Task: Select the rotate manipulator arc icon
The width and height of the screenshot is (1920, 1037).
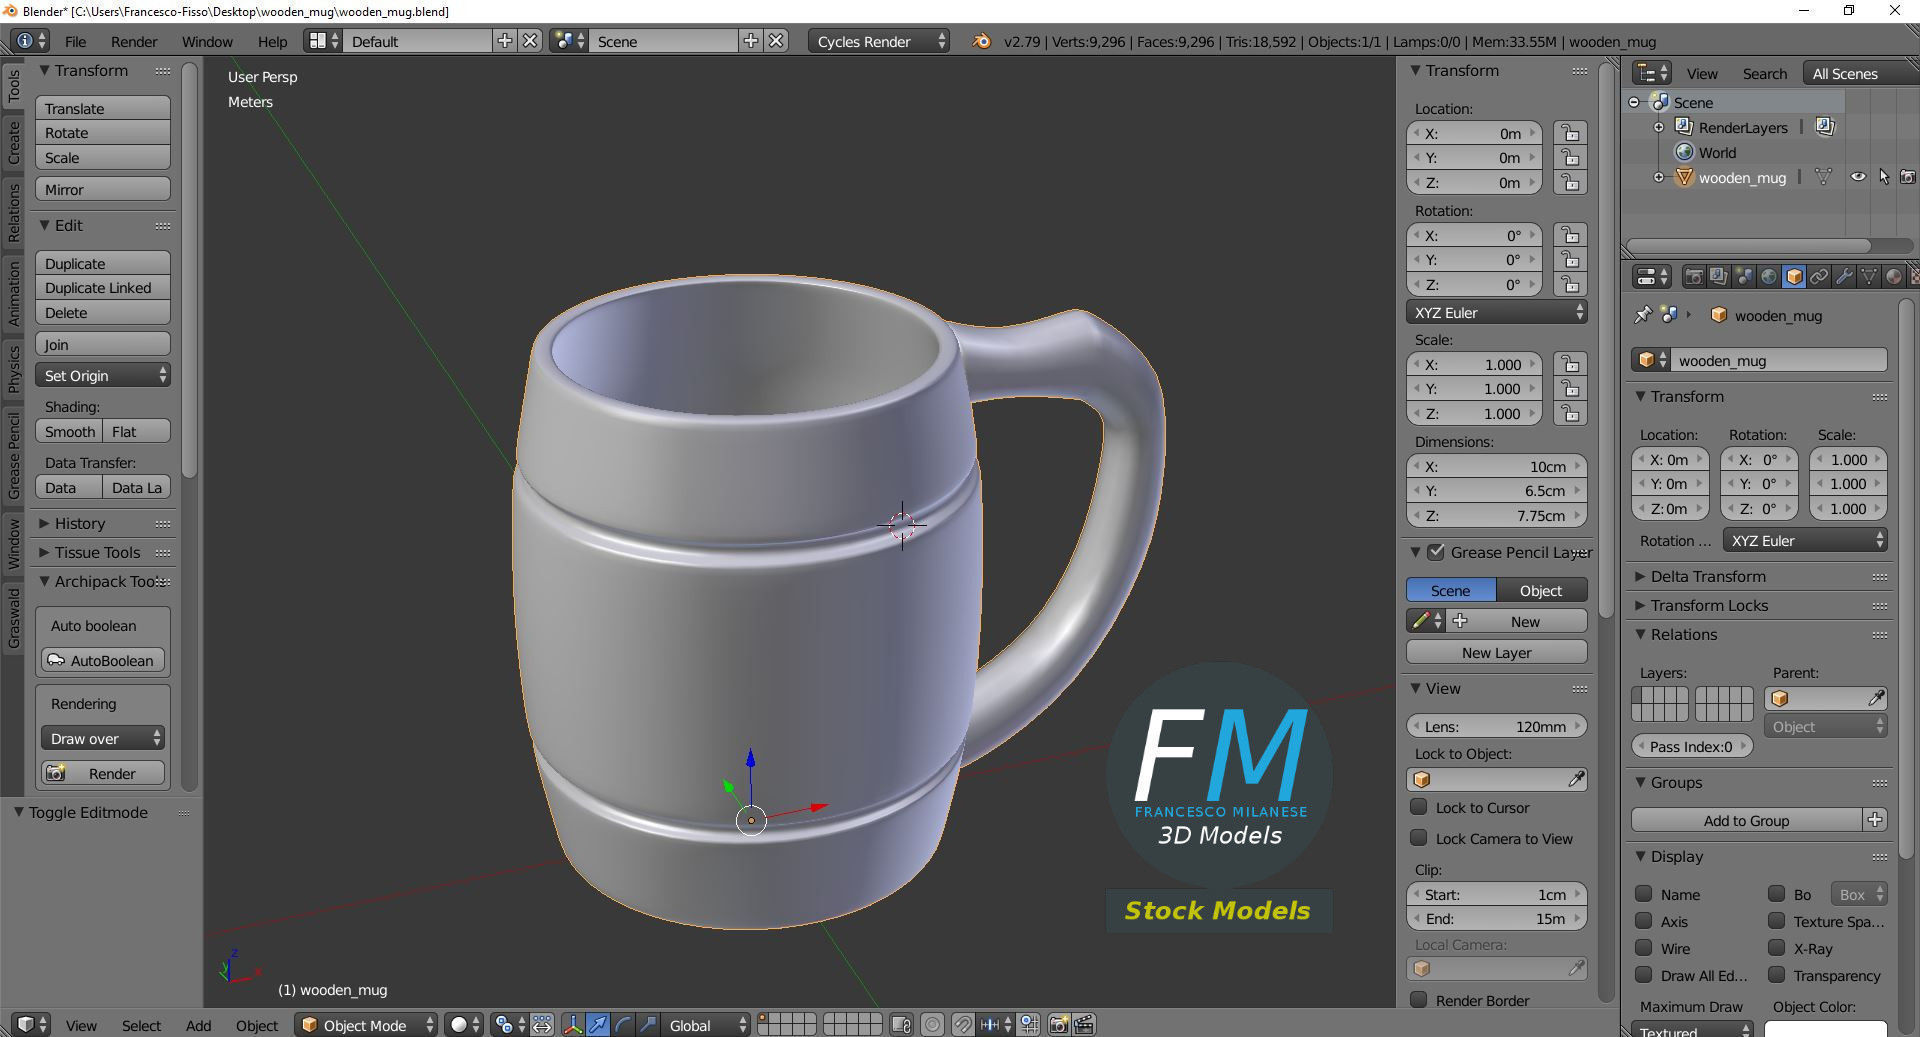Action: pyautogui.click(x=623, y=1025)
